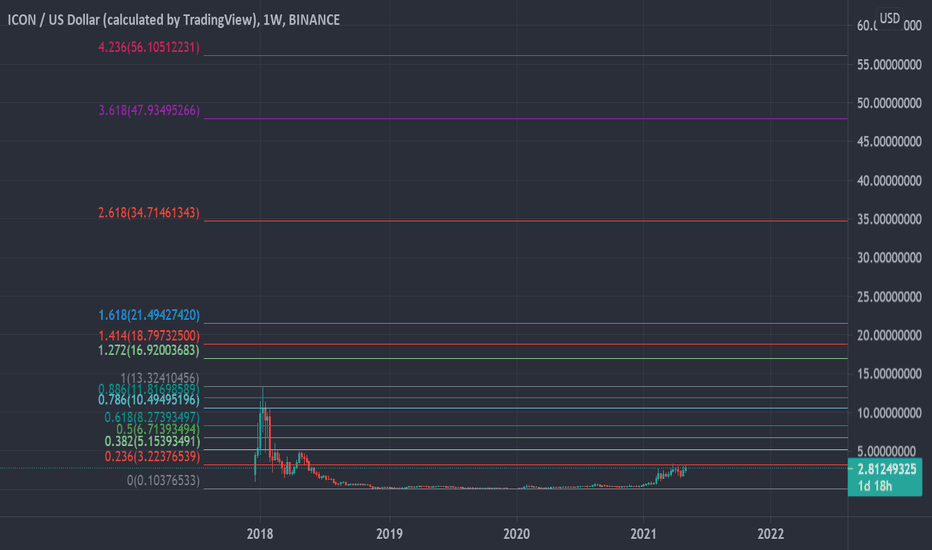Click the 0(0.10376533) Fibonacci label
The width and height of the screenshot is (932, 550).
pyautogui.click(x=163, y=480)
